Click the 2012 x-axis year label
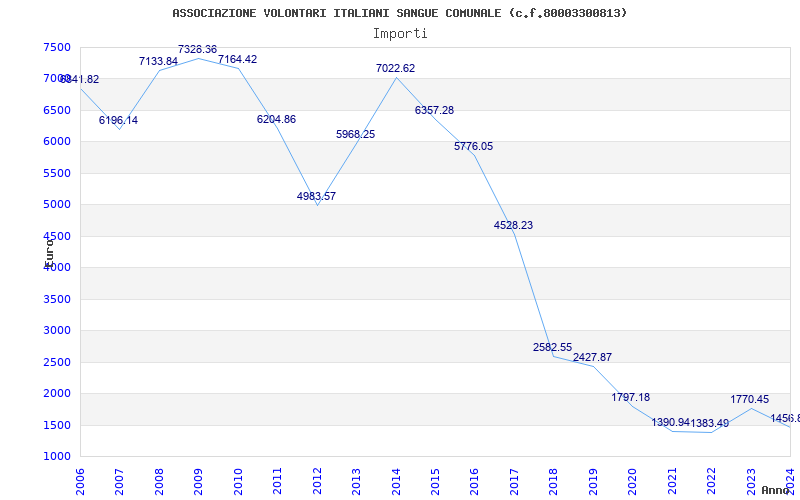800x500 pixels. coord(317,482)
